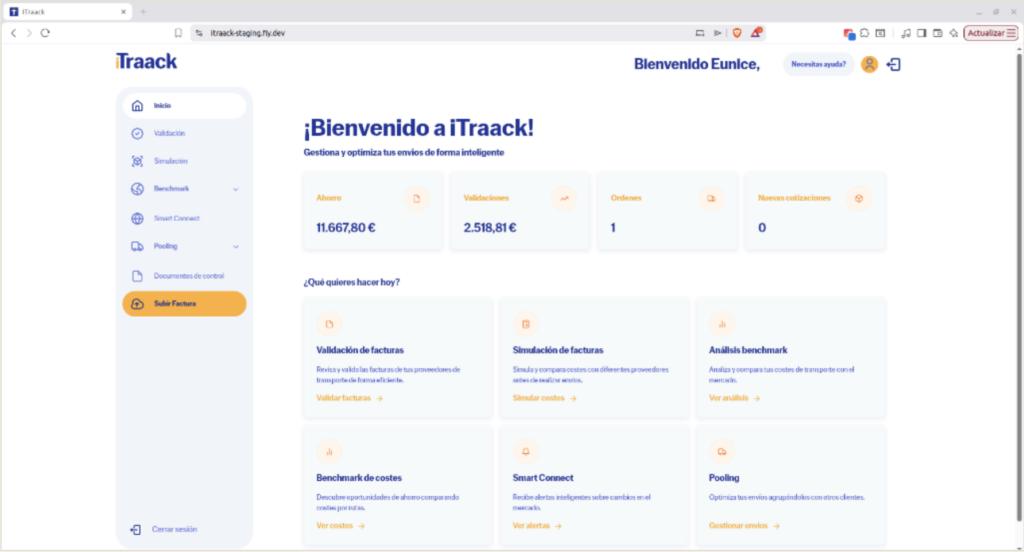Viewport: 1024px width, 552px height.
Task: Click the Simulación de facturas card icon
Action: 526,324
